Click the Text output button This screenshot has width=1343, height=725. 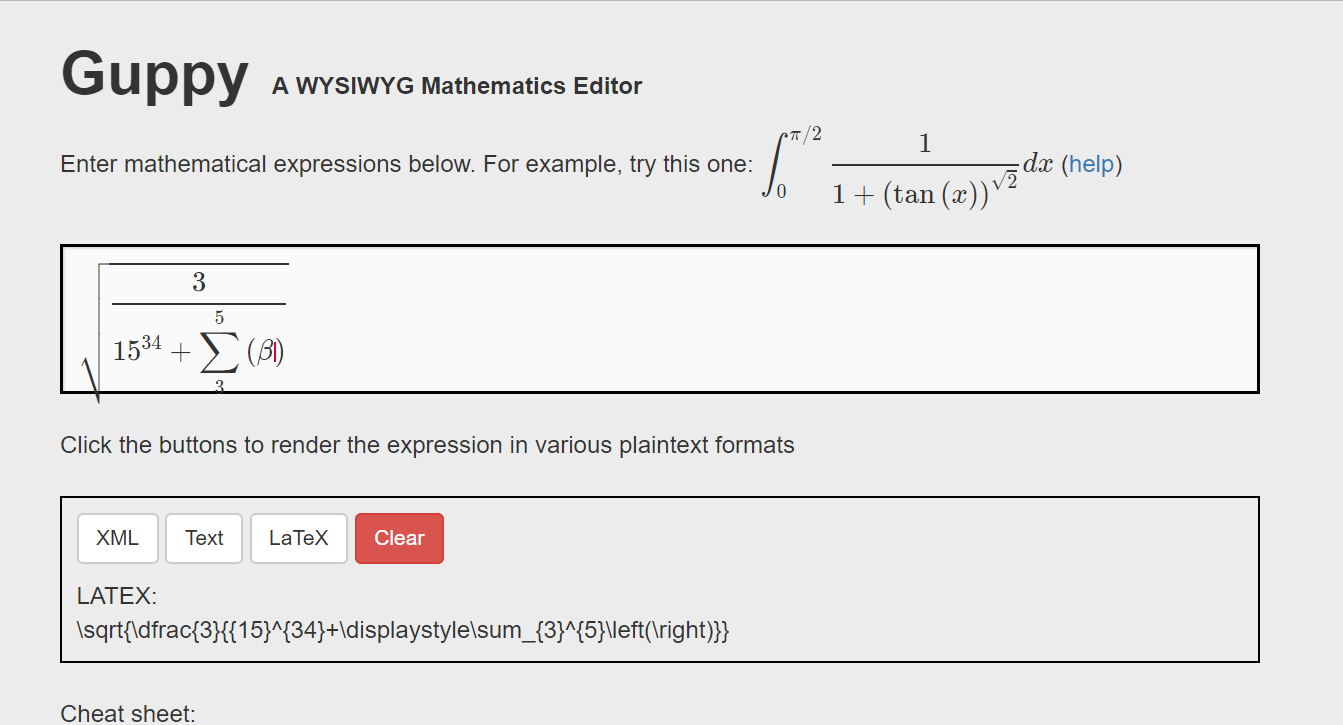coord(203,538)
